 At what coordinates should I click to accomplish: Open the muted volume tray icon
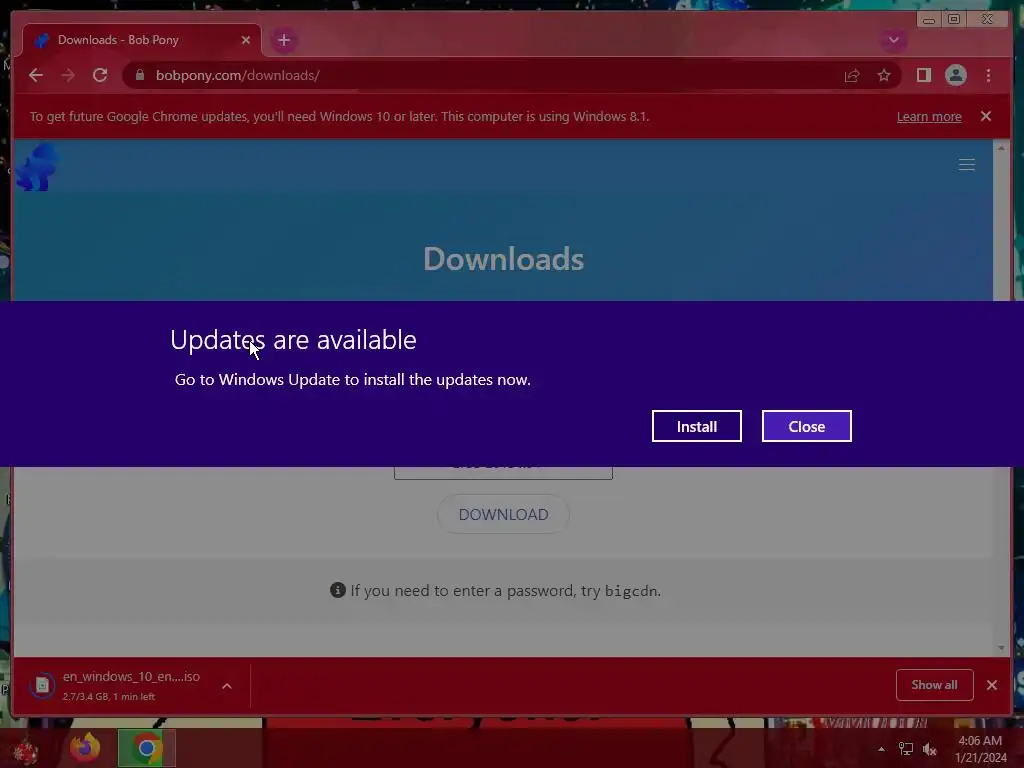[929, 749]
